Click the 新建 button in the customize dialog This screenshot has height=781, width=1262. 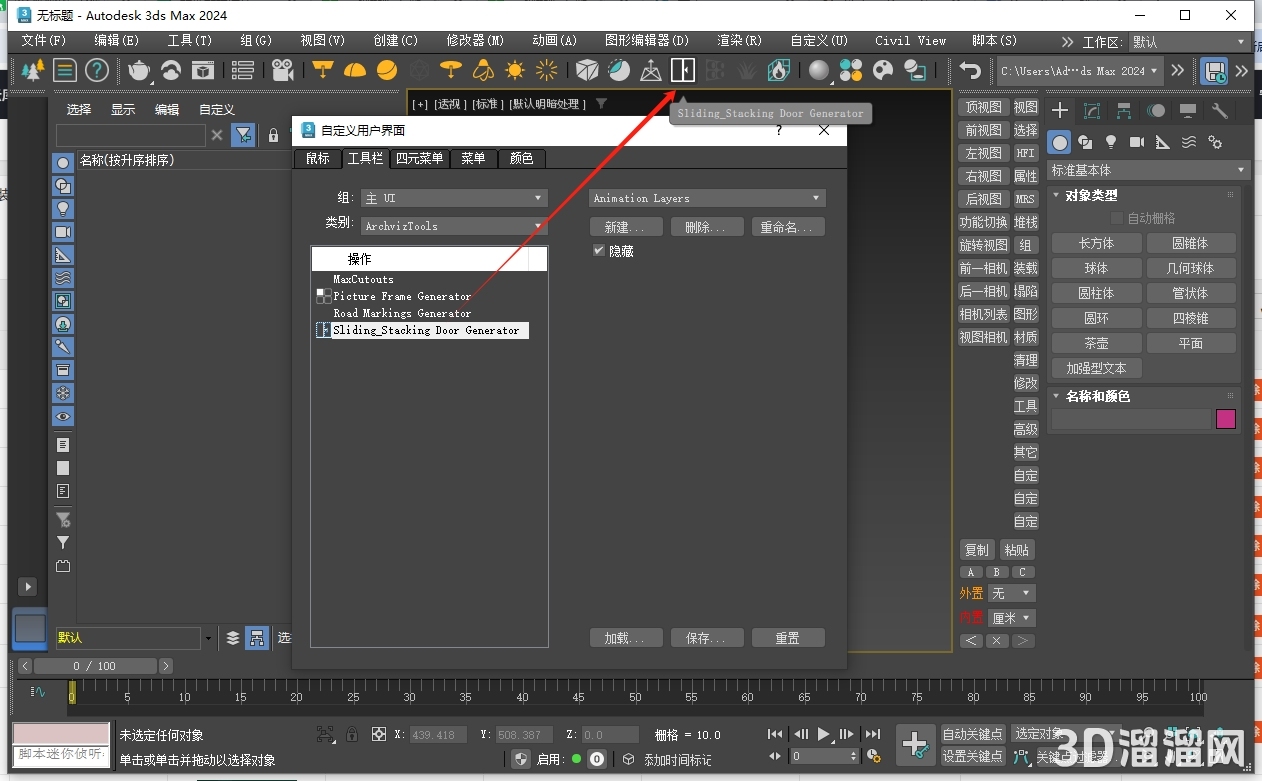[x=626, y=226]
